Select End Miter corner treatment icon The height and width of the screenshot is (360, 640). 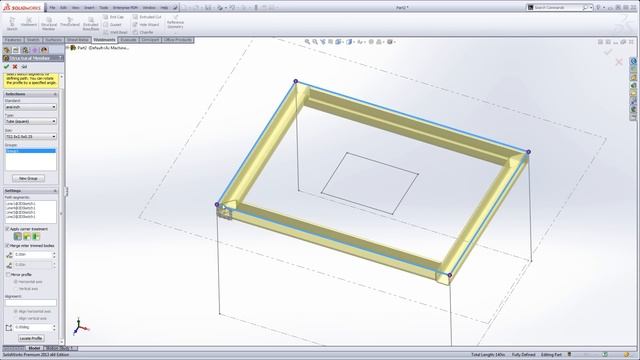18,236
